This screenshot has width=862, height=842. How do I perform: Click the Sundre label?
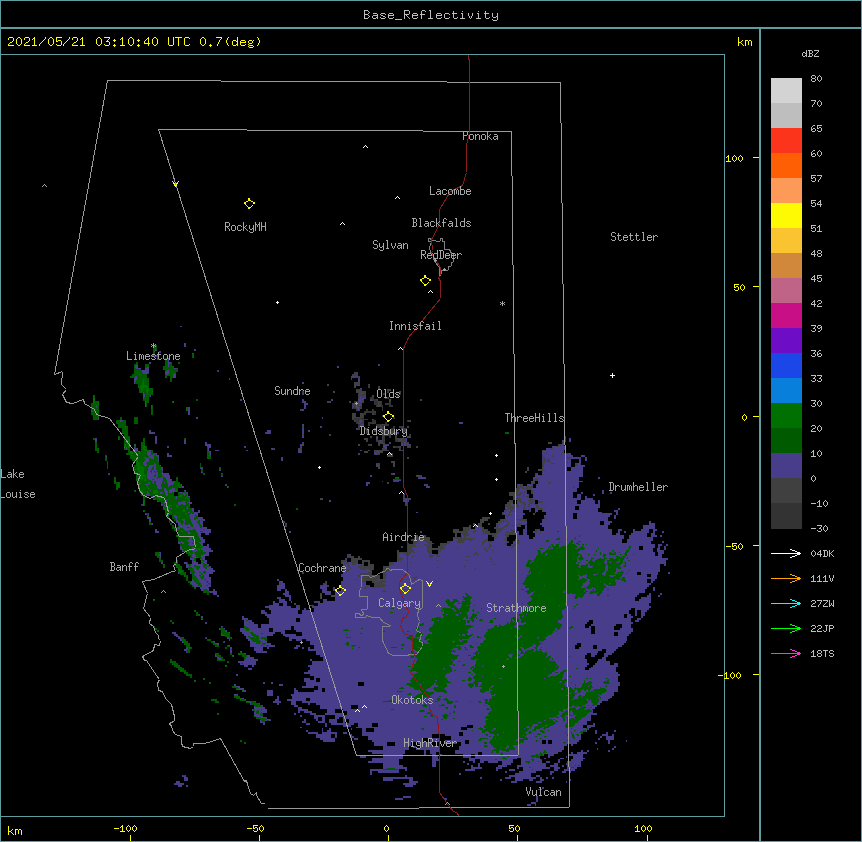[x=292, y=391]
